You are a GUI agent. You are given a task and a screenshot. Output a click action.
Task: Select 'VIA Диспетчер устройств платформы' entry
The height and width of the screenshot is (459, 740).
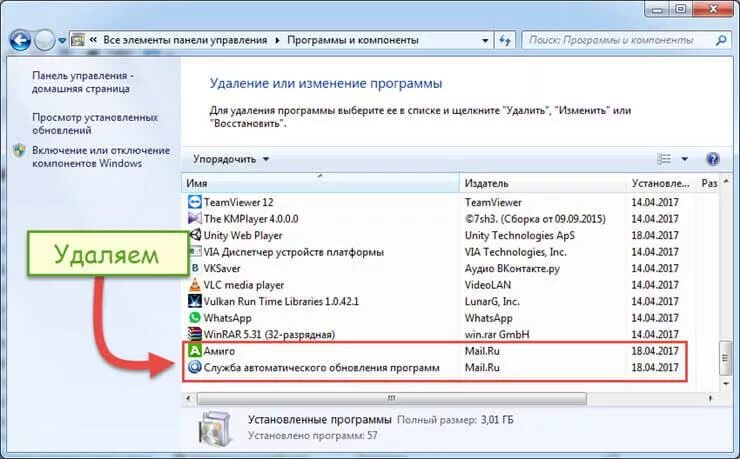[x=294, y=252]
